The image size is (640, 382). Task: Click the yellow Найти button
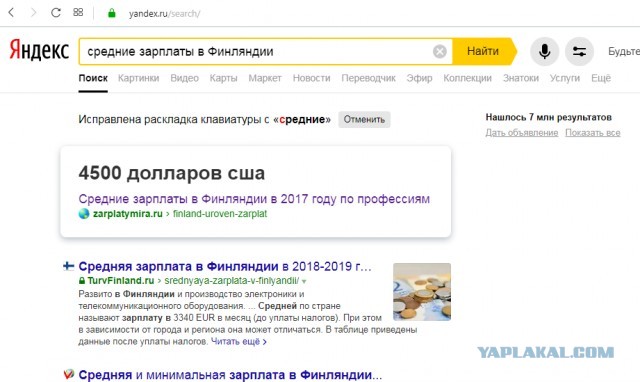click(x=484, y=51)
